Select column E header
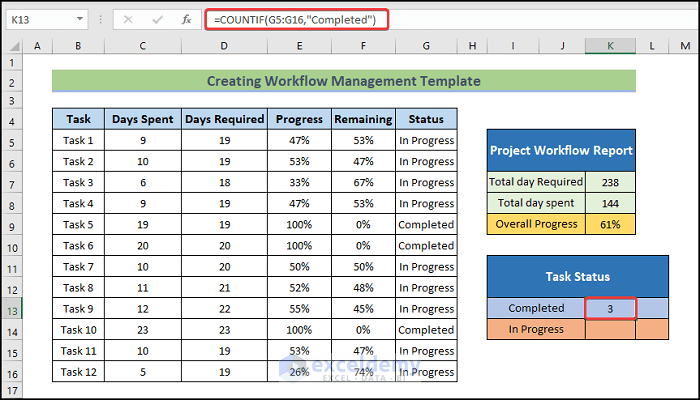The width and height of the screenshot is (700, 400). tap(299, 46)
